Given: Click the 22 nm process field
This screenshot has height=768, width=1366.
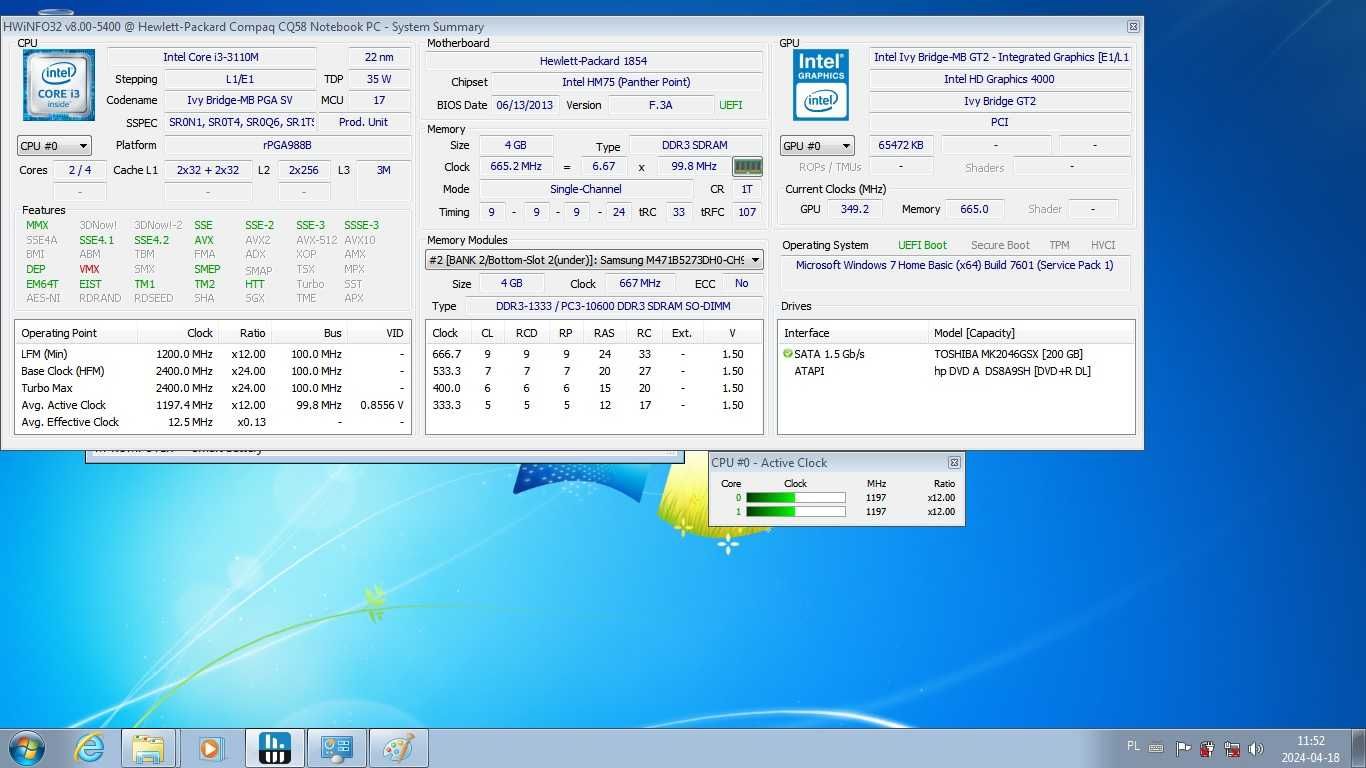Looking at the screenshot, I should click(x=379, y=57).
